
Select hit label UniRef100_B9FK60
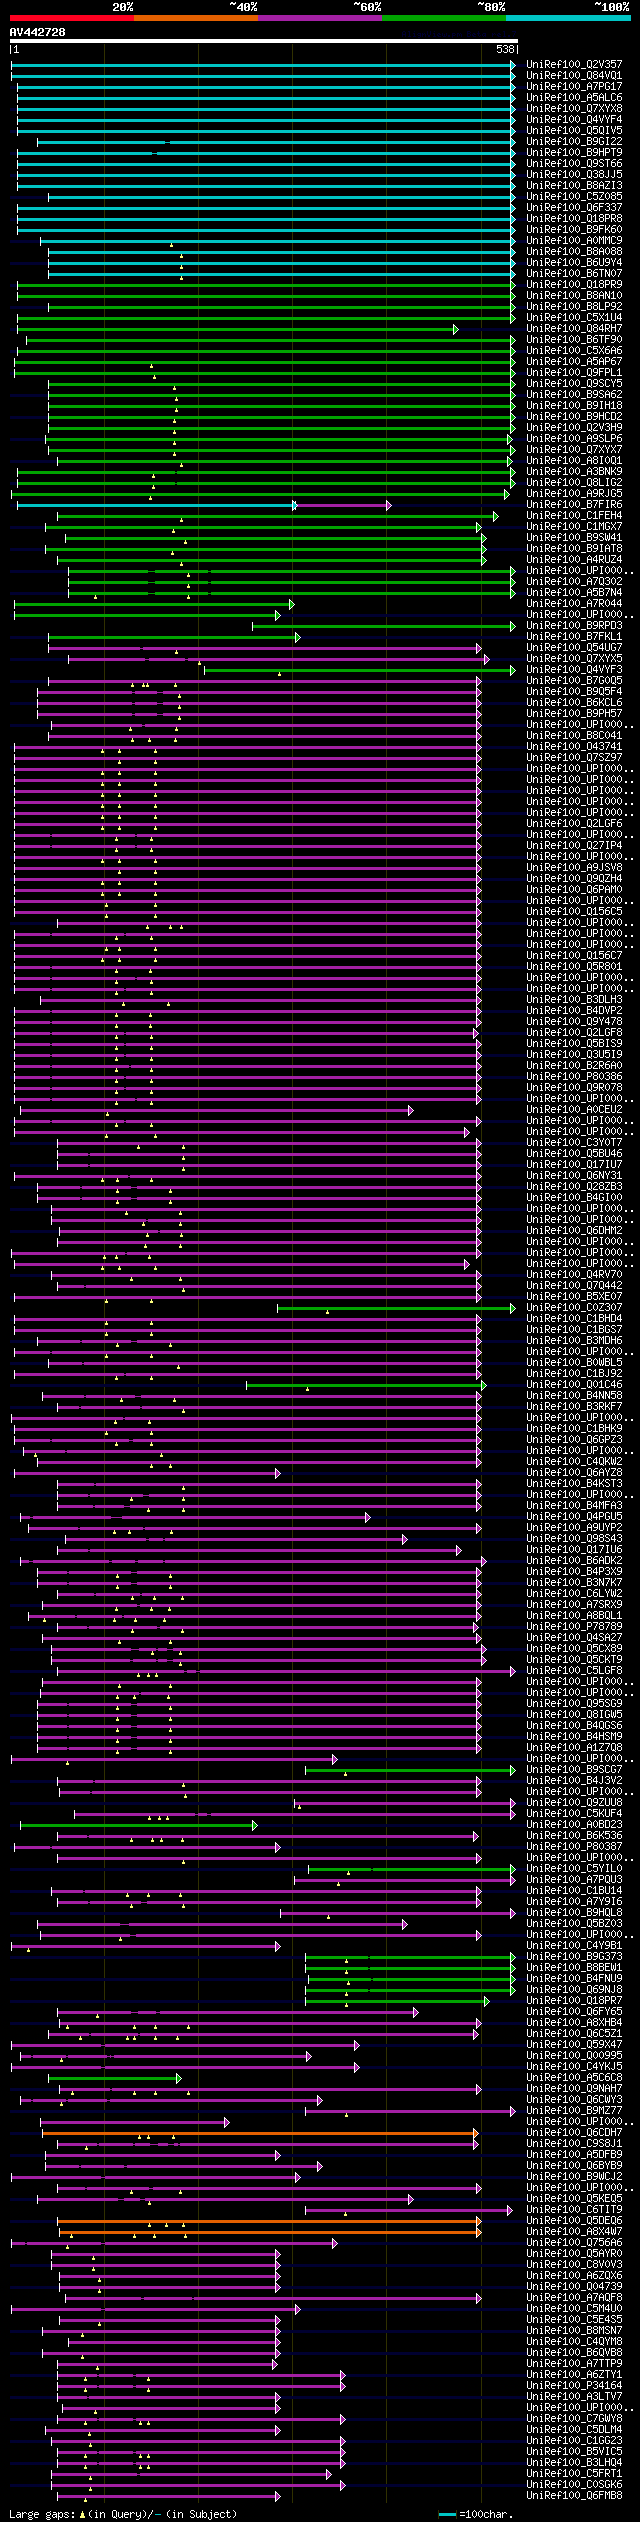pos(574,229)
